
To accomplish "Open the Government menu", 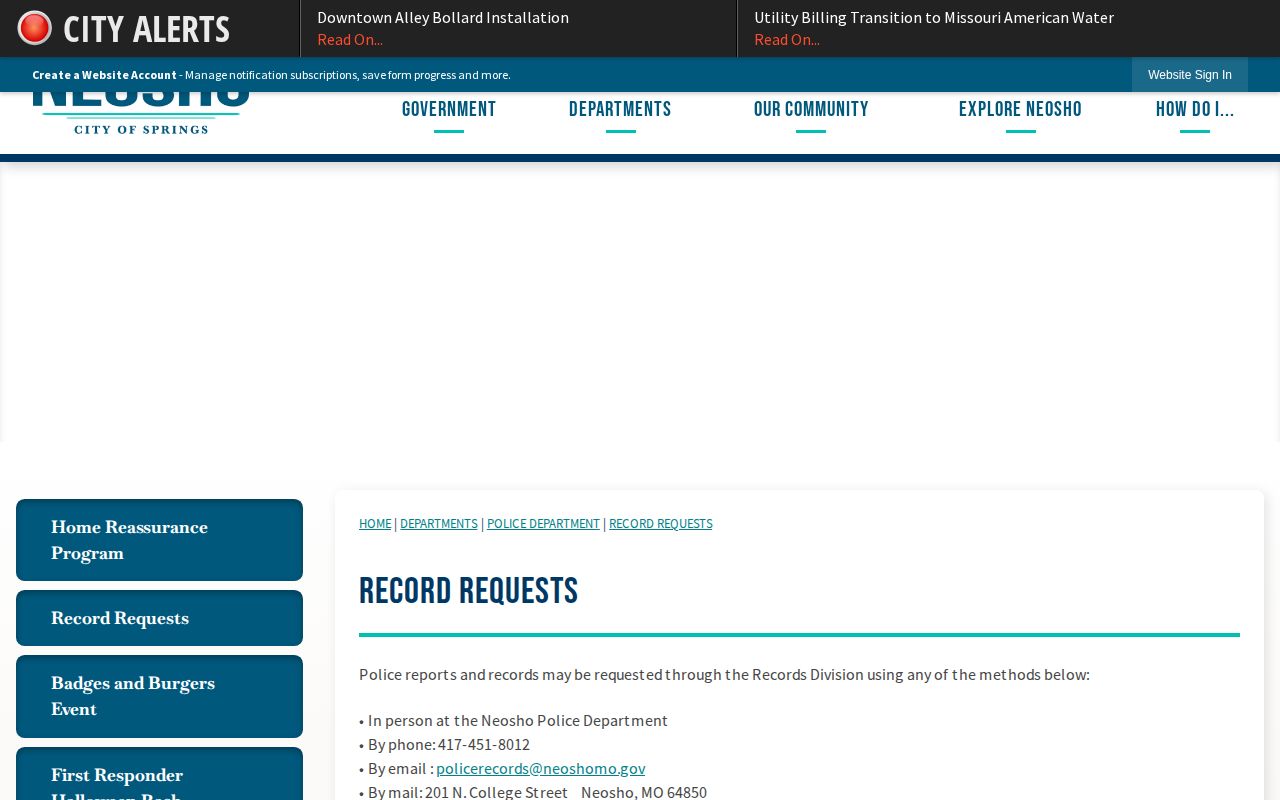I will point(449,110).
